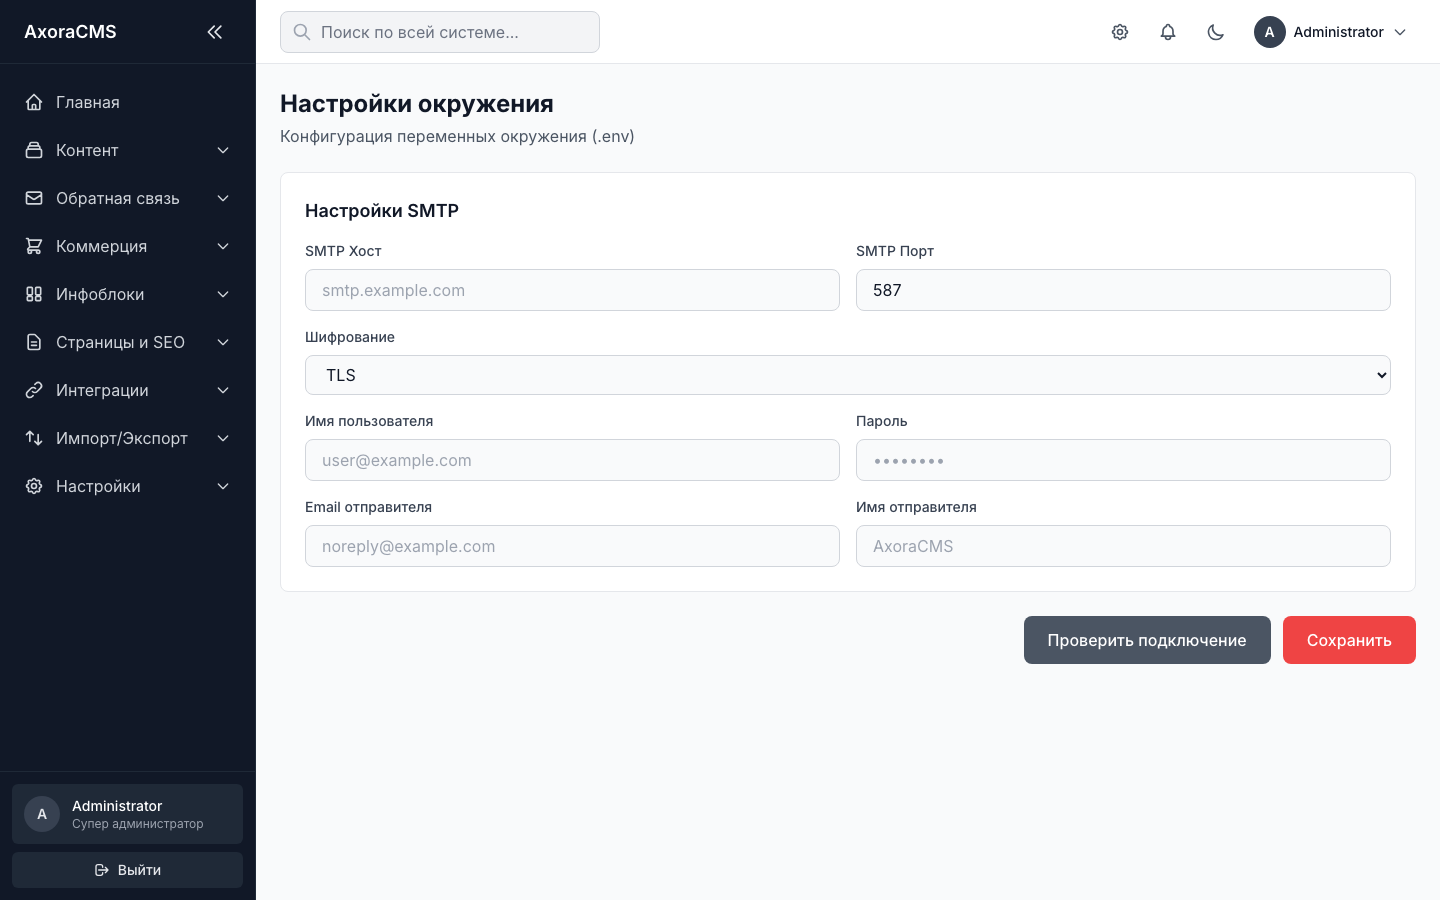1440x900 pixels.
Task: Click the envelope icon for Обратная связь
Action: [34, 198]
